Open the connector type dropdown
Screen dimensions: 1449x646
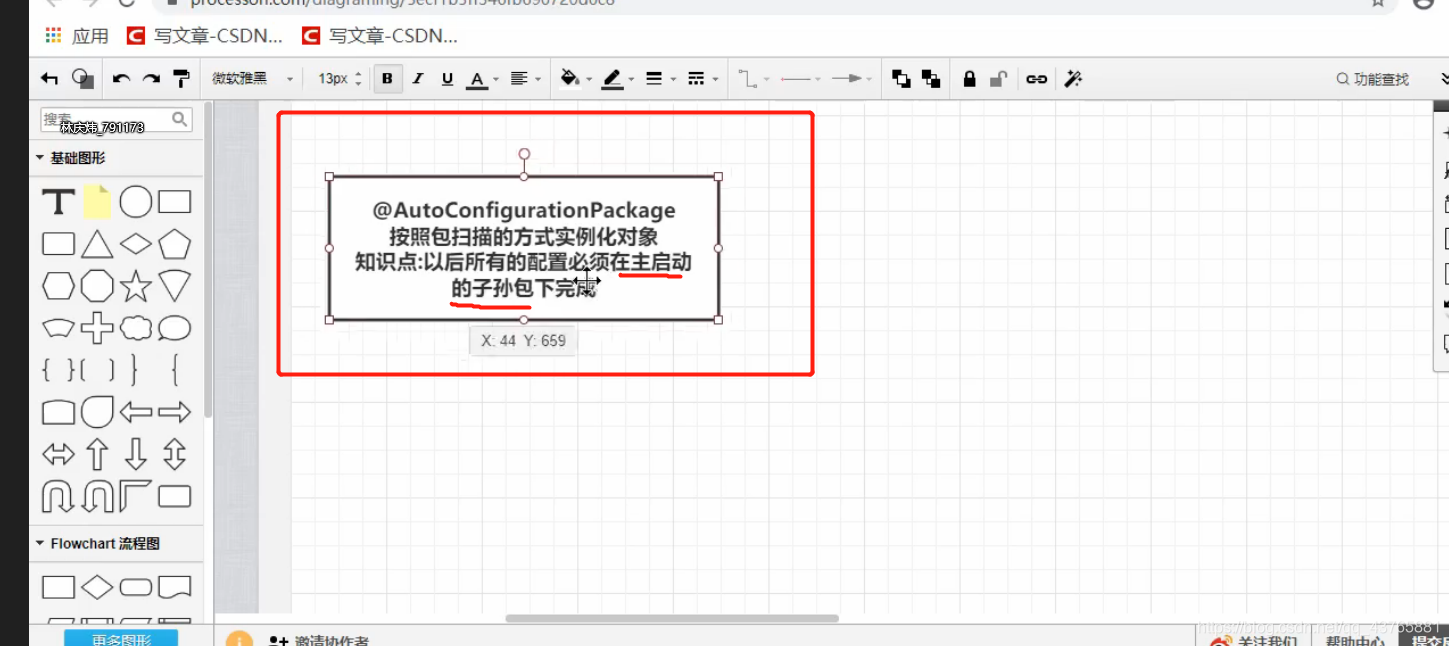click(x=753, y=79)
